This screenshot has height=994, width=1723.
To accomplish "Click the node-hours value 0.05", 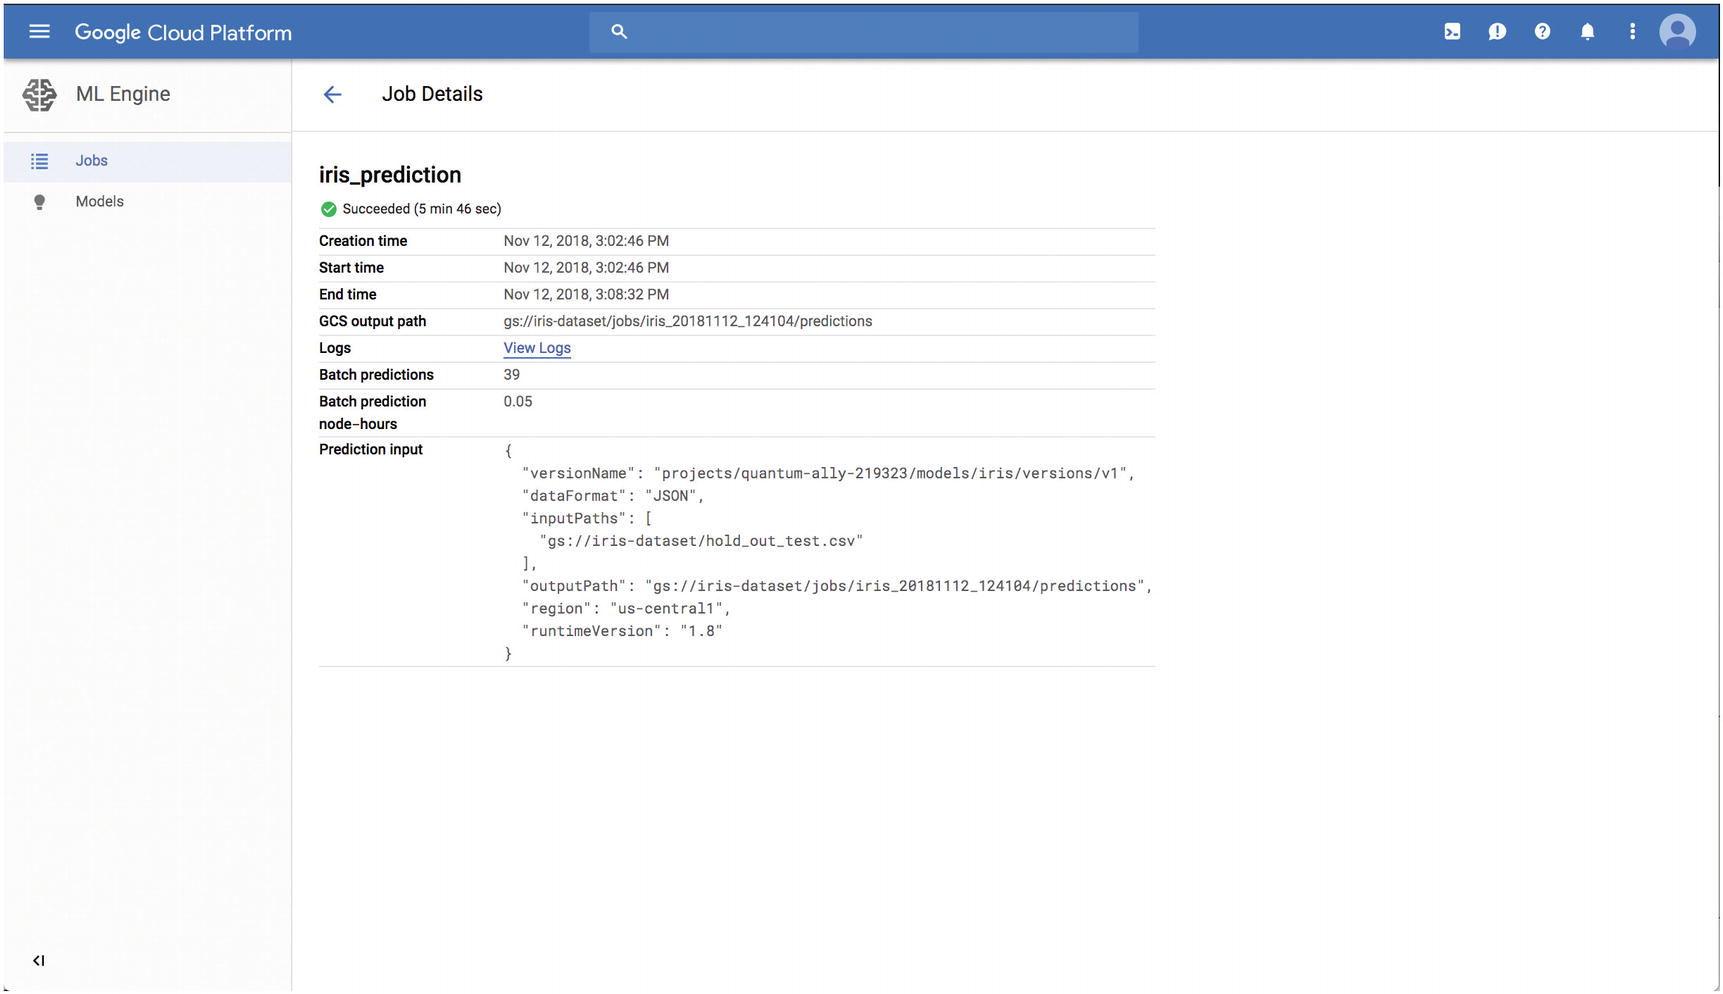I will coord(518,401).
